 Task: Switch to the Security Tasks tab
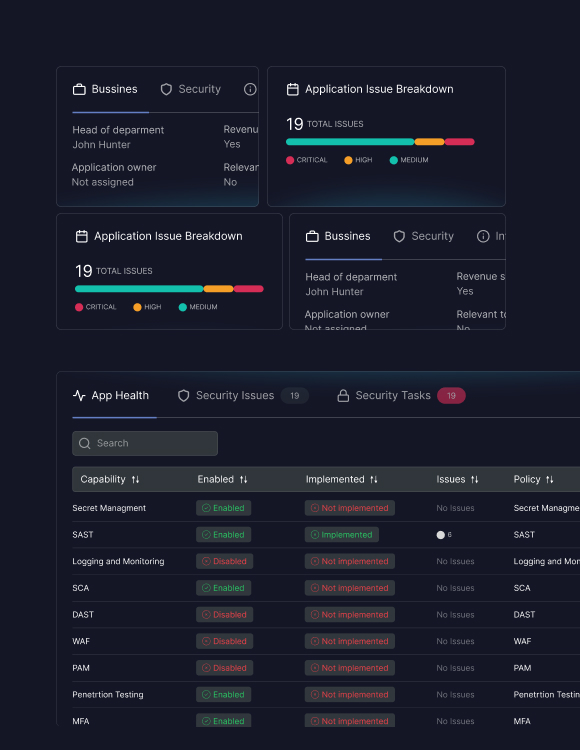pyautogui.click(x=401, y=396)
